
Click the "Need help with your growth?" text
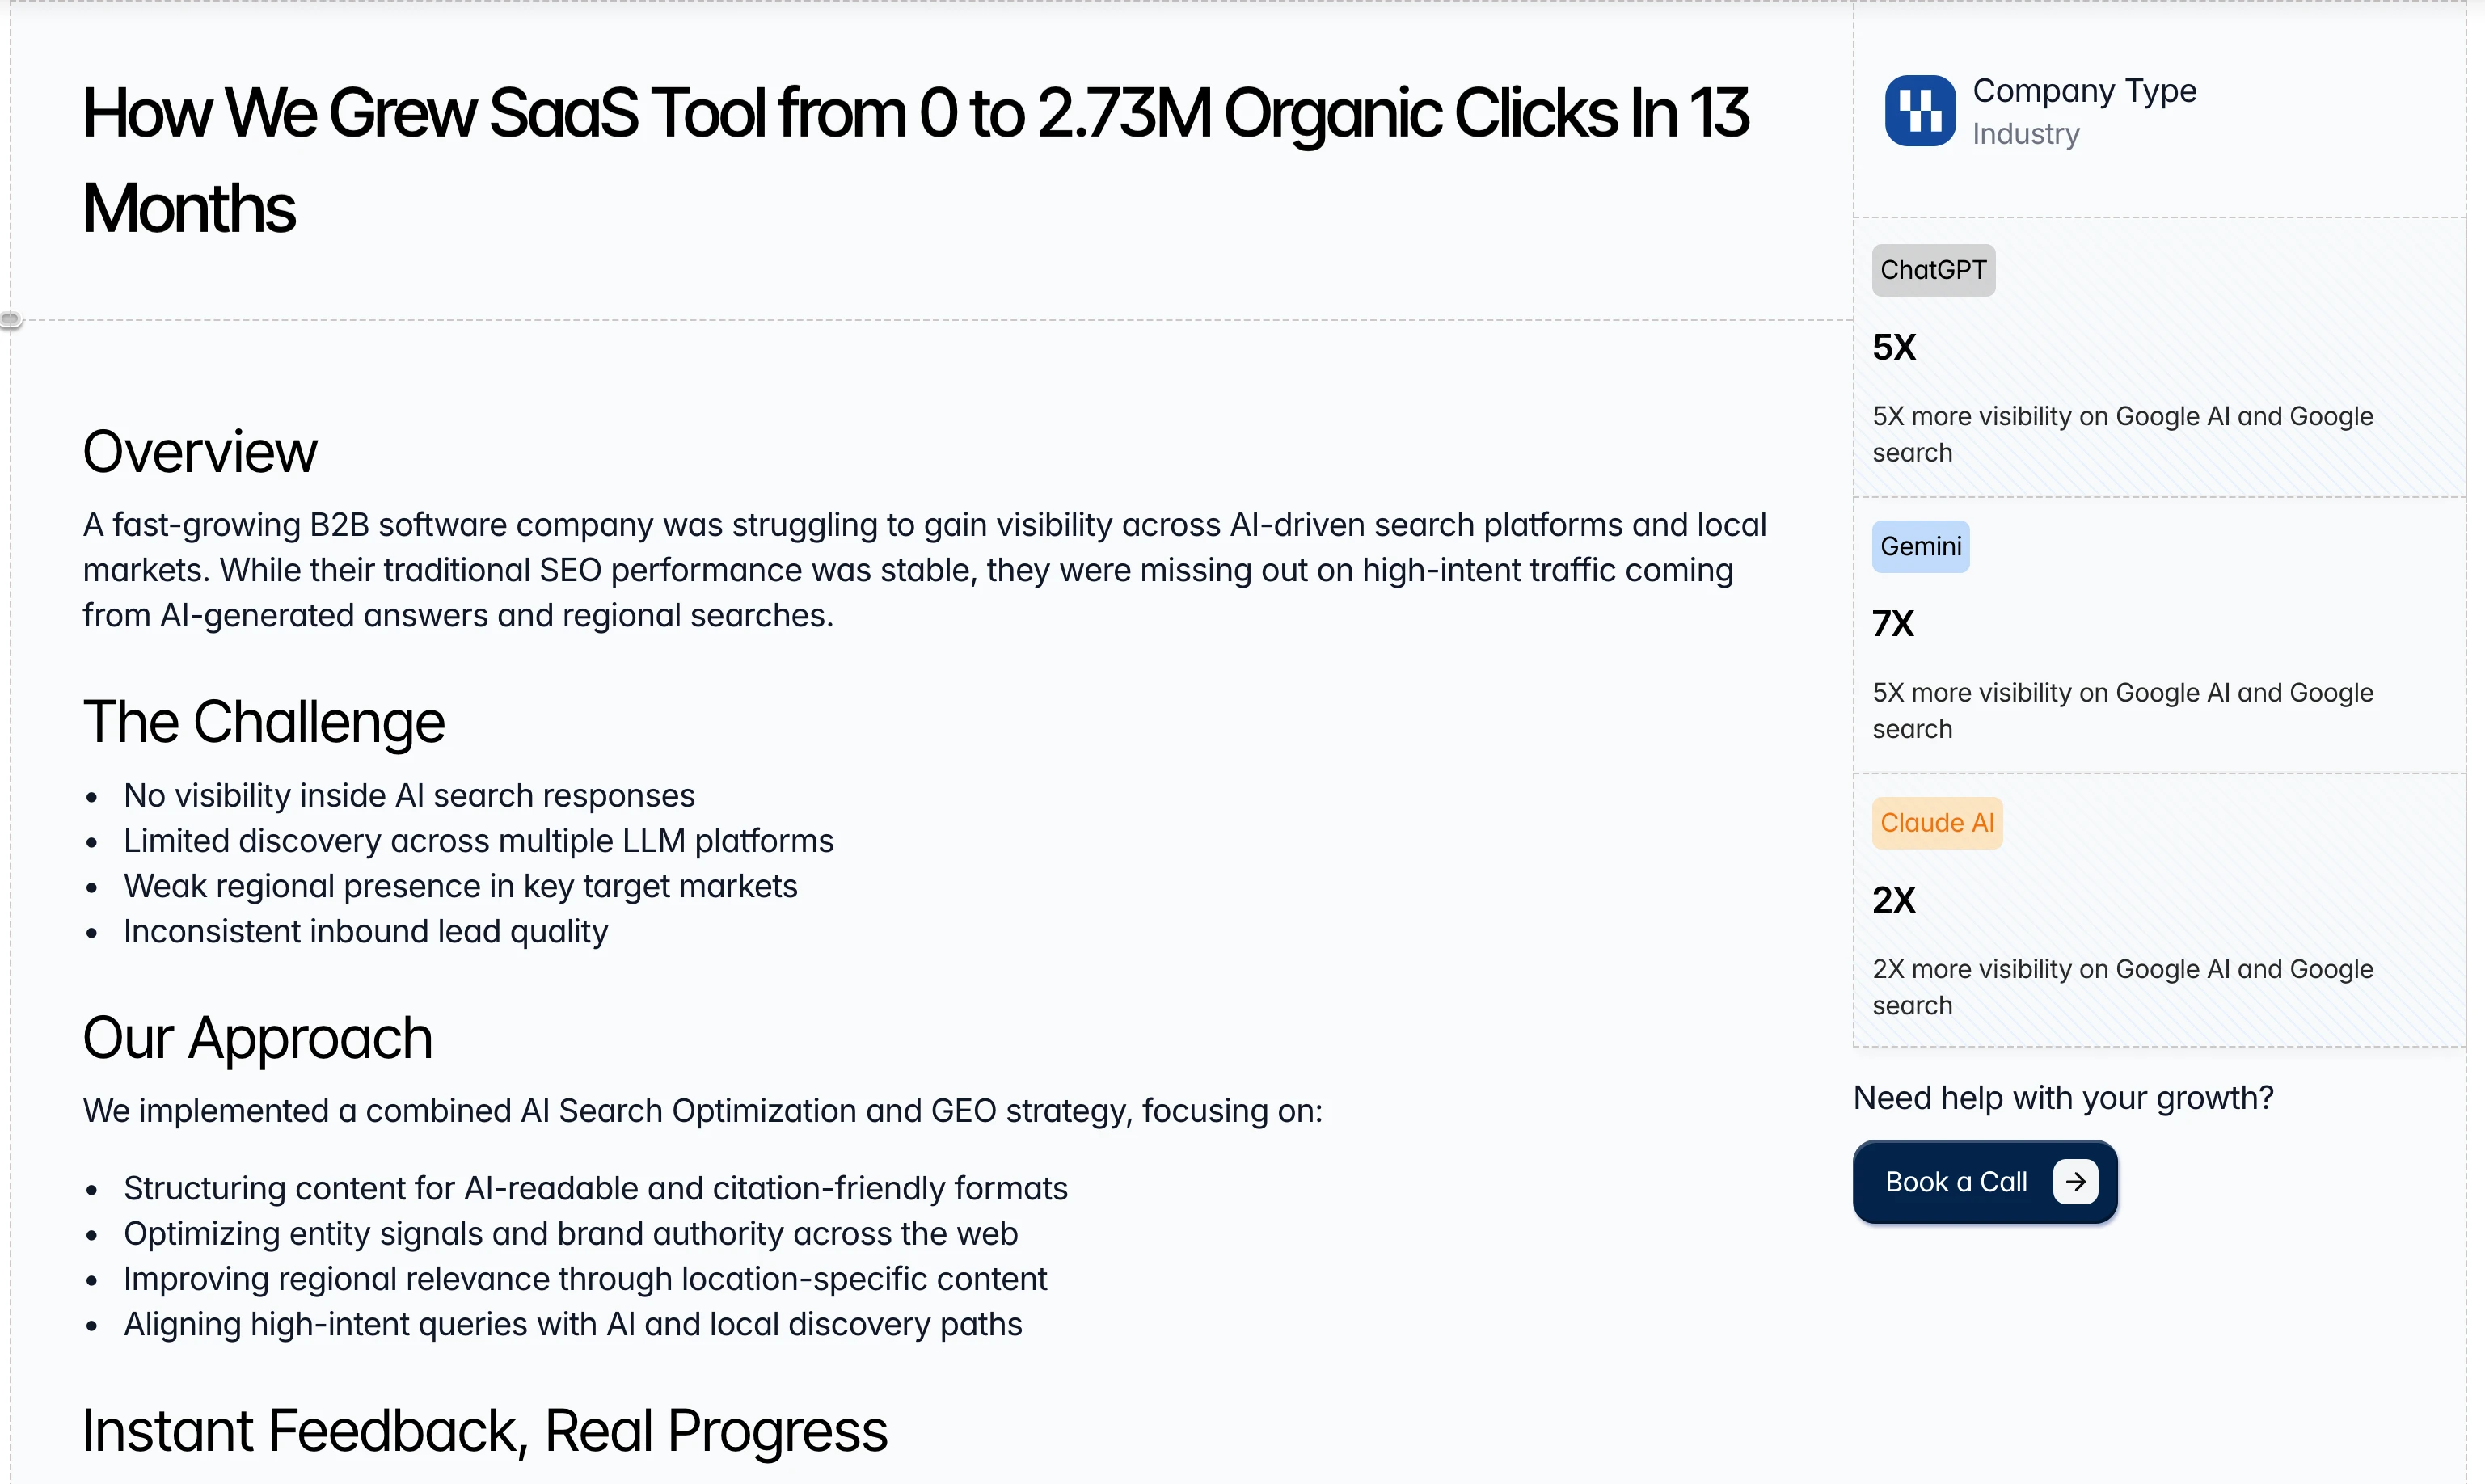pyautogui.click(x=2063, y=1098)
